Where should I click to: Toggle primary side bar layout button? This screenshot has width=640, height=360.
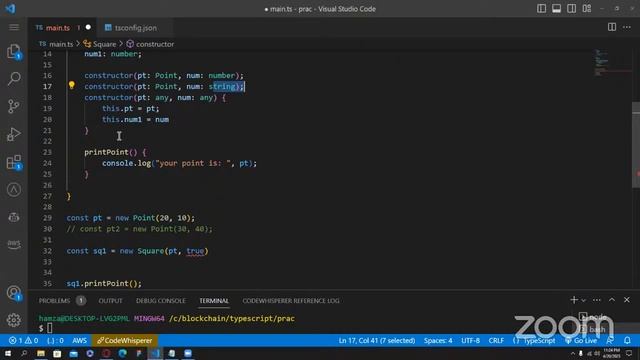[x=541, y=9]
